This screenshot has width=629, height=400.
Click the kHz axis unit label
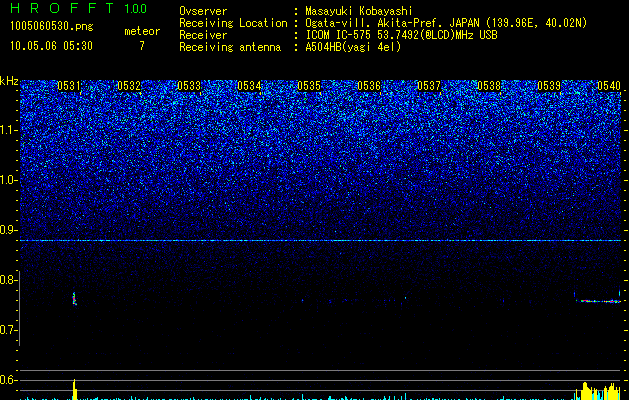(9, 81)
